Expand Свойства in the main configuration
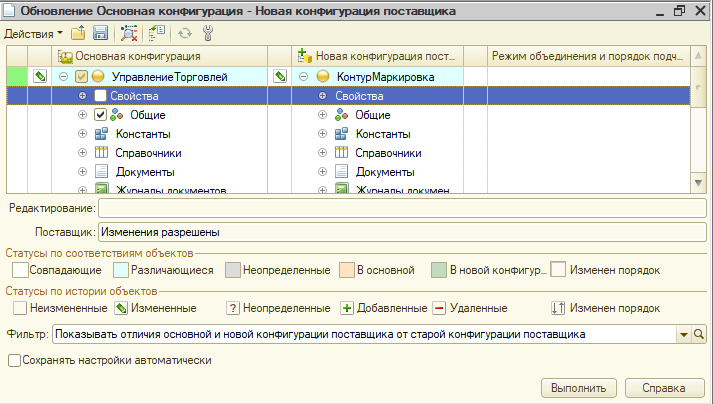This screenshot has height=404, width=713. [x=82, y=96]
